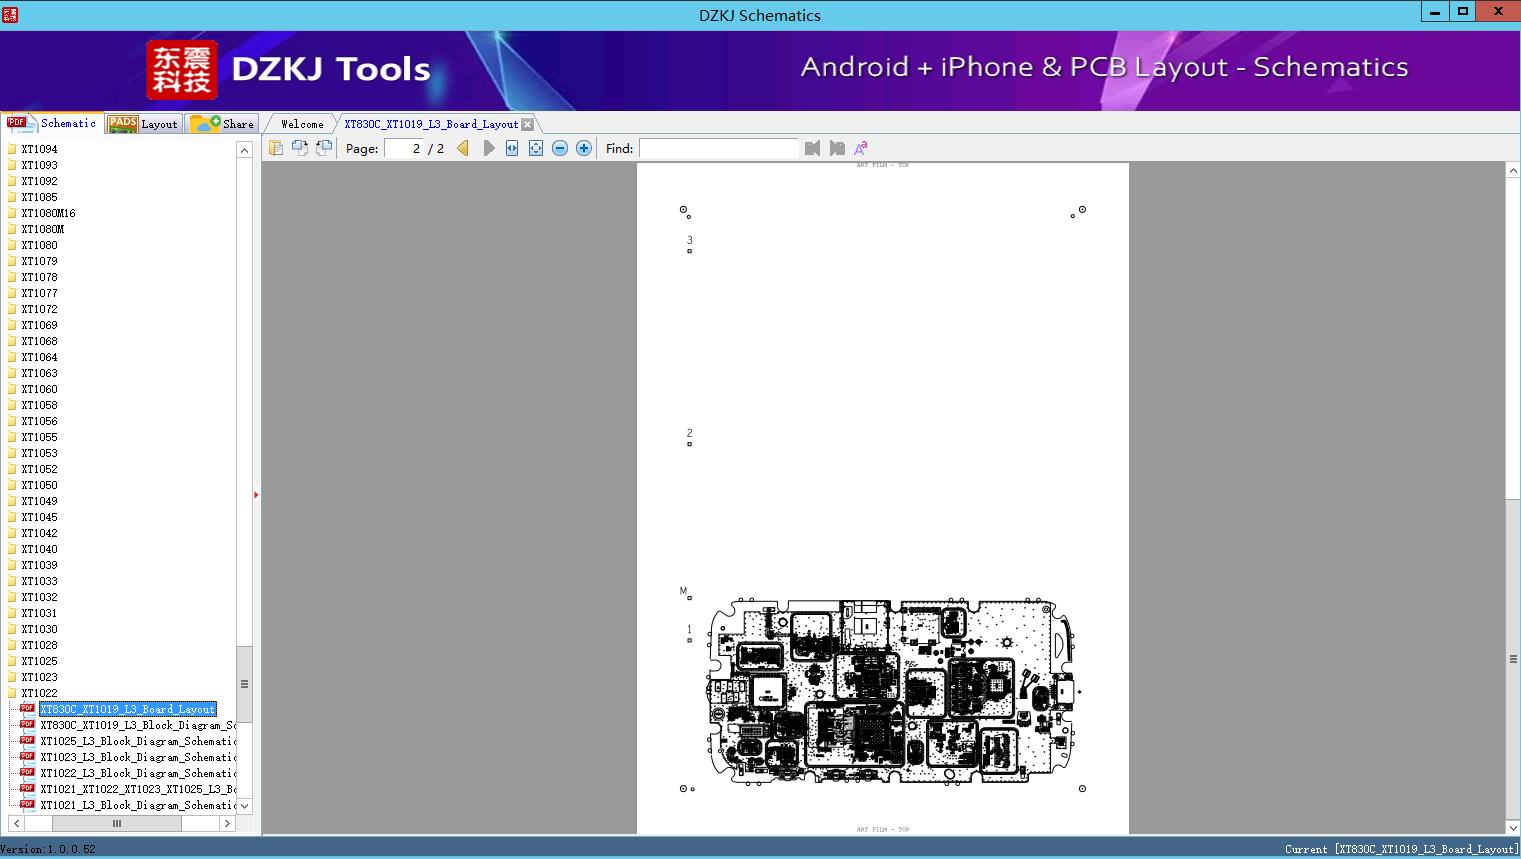Go to next page with gray arrow

click(488, 148)
